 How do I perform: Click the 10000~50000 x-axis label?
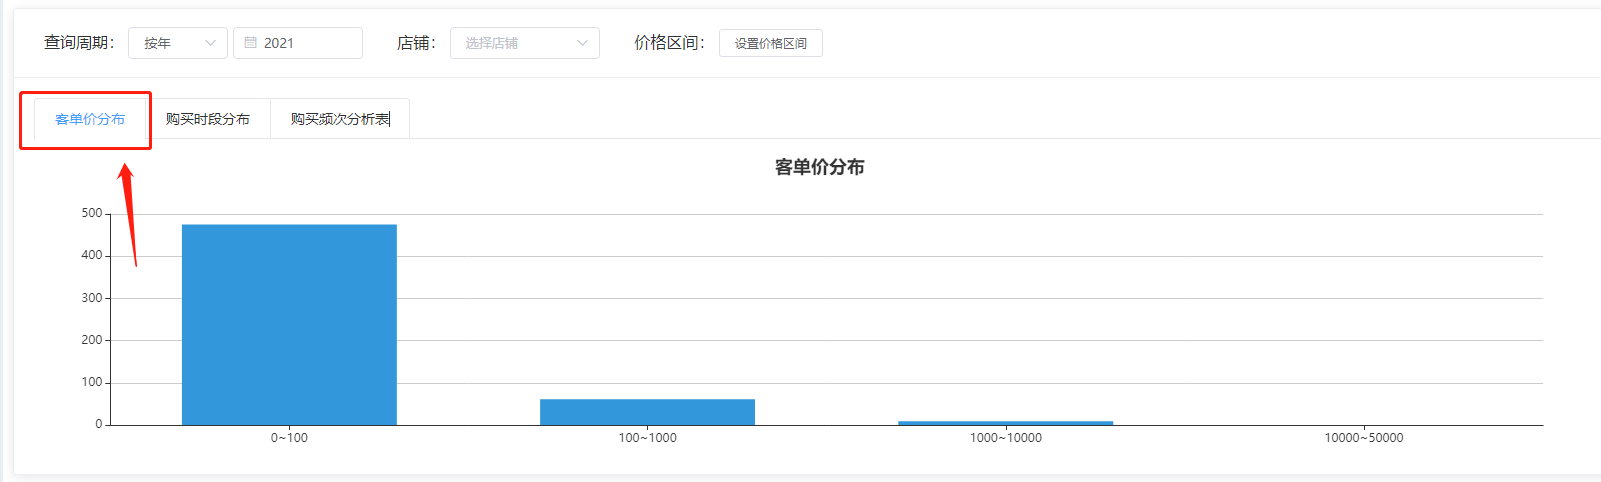pyautogui.click(x=1363, y=438)
